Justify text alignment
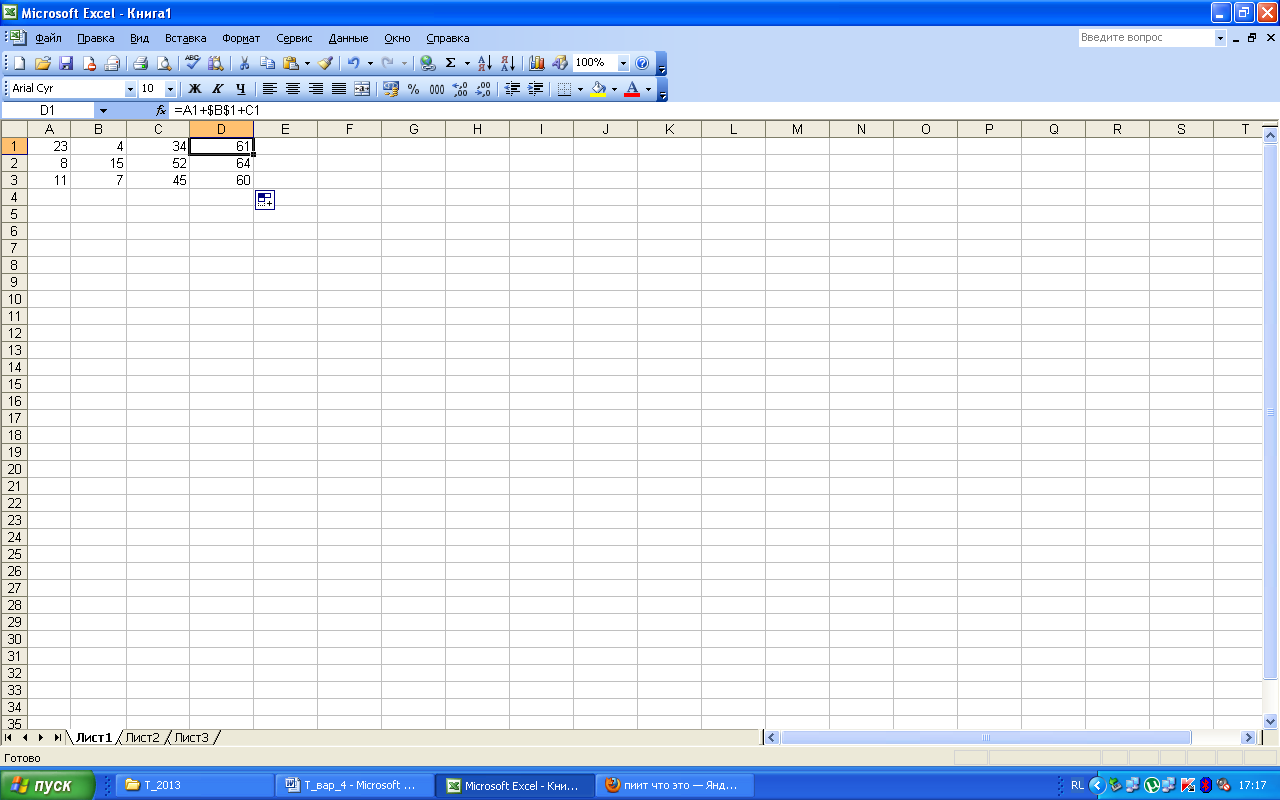The image size is (1280, 800). [339, 89]
